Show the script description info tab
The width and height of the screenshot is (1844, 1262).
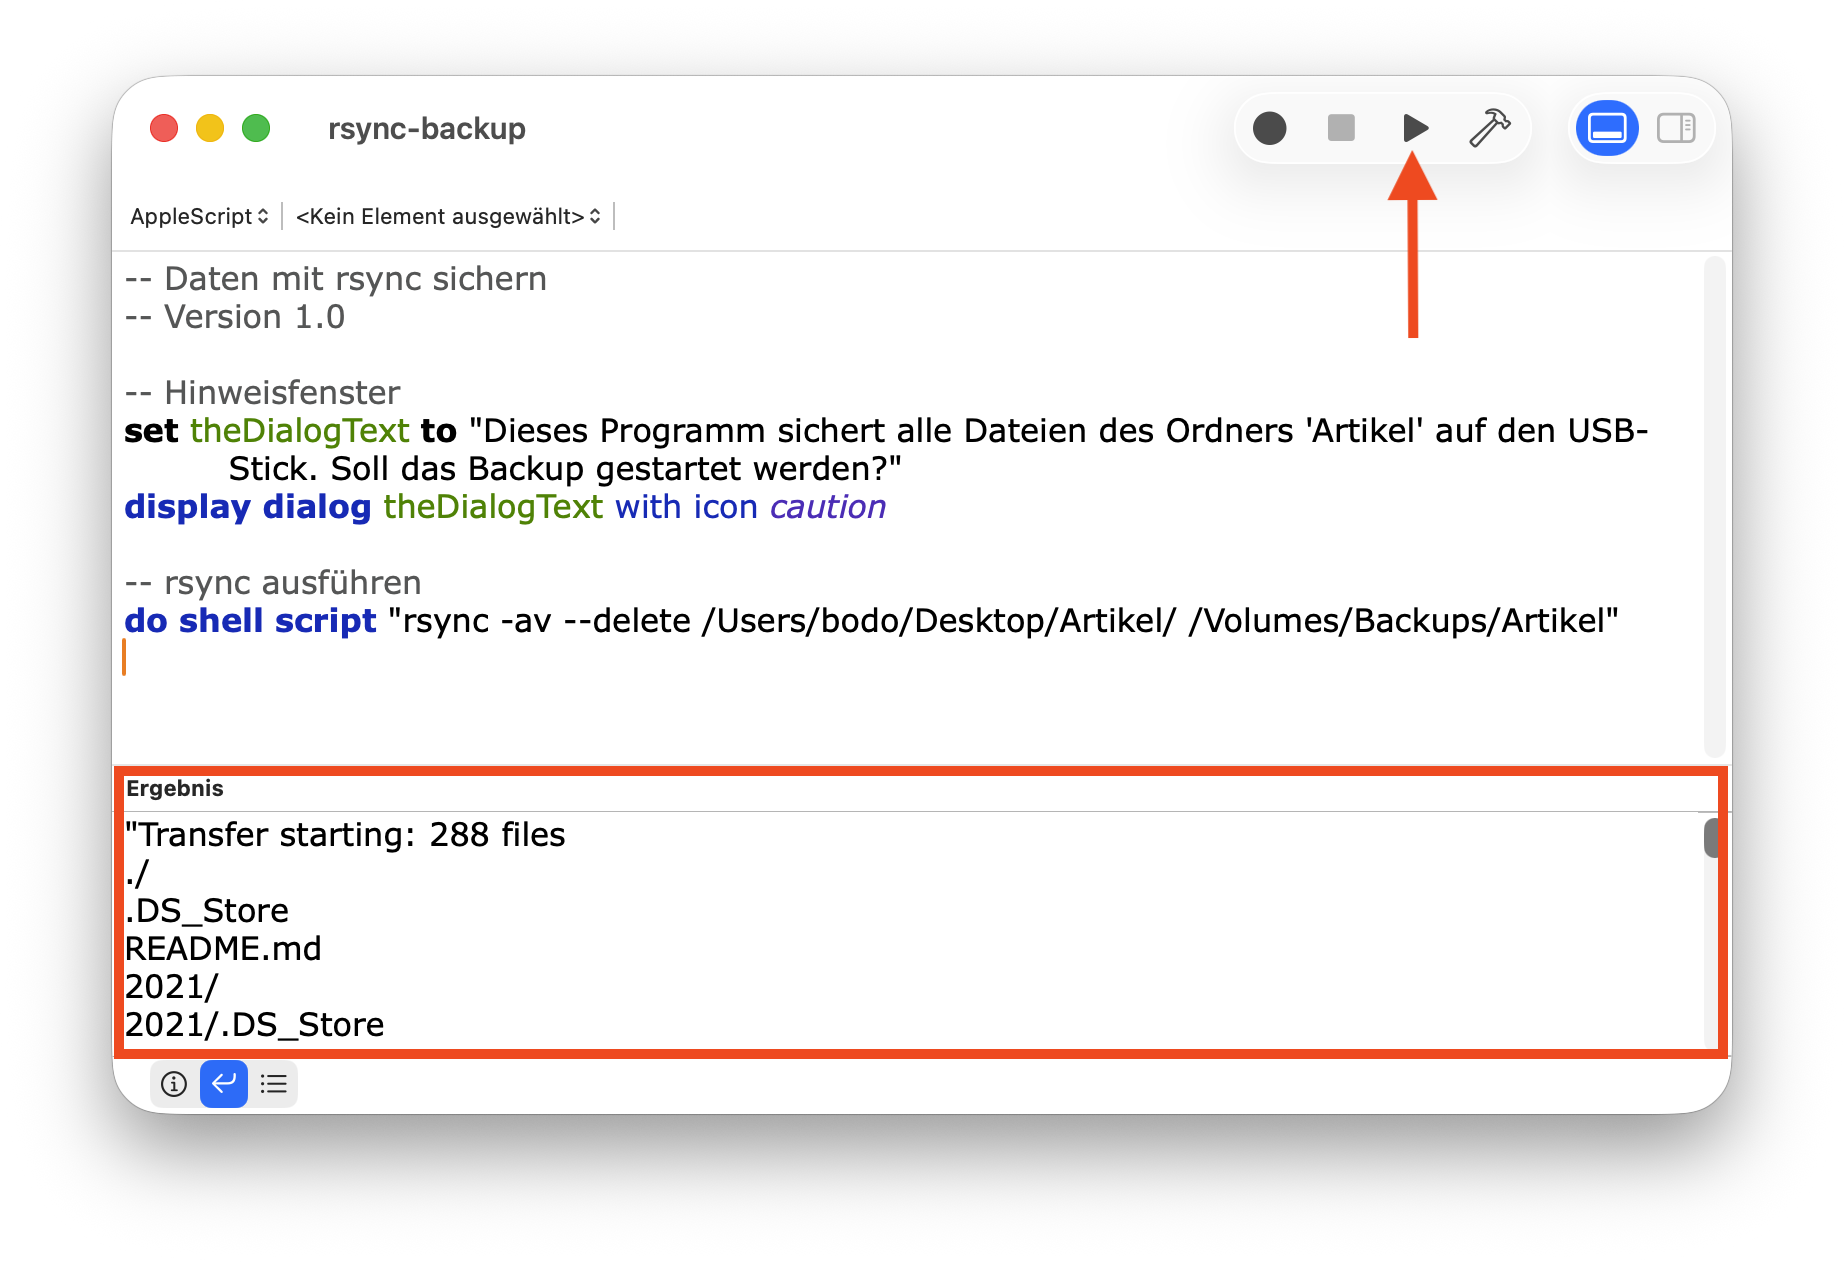pyautogui.click(x=174, y=1084)
